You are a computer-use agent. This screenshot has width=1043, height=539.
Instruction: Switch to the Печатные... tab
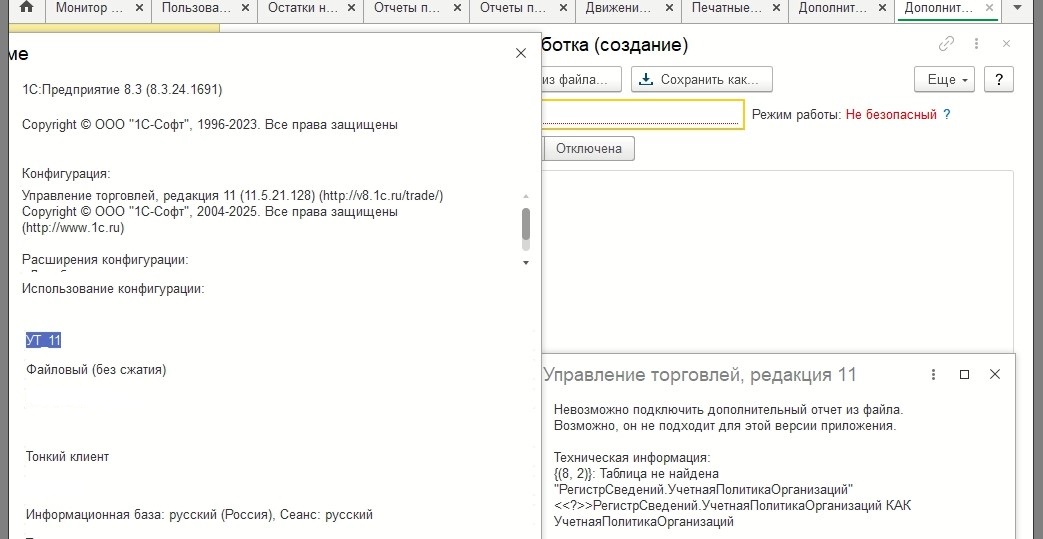point(726,9)
